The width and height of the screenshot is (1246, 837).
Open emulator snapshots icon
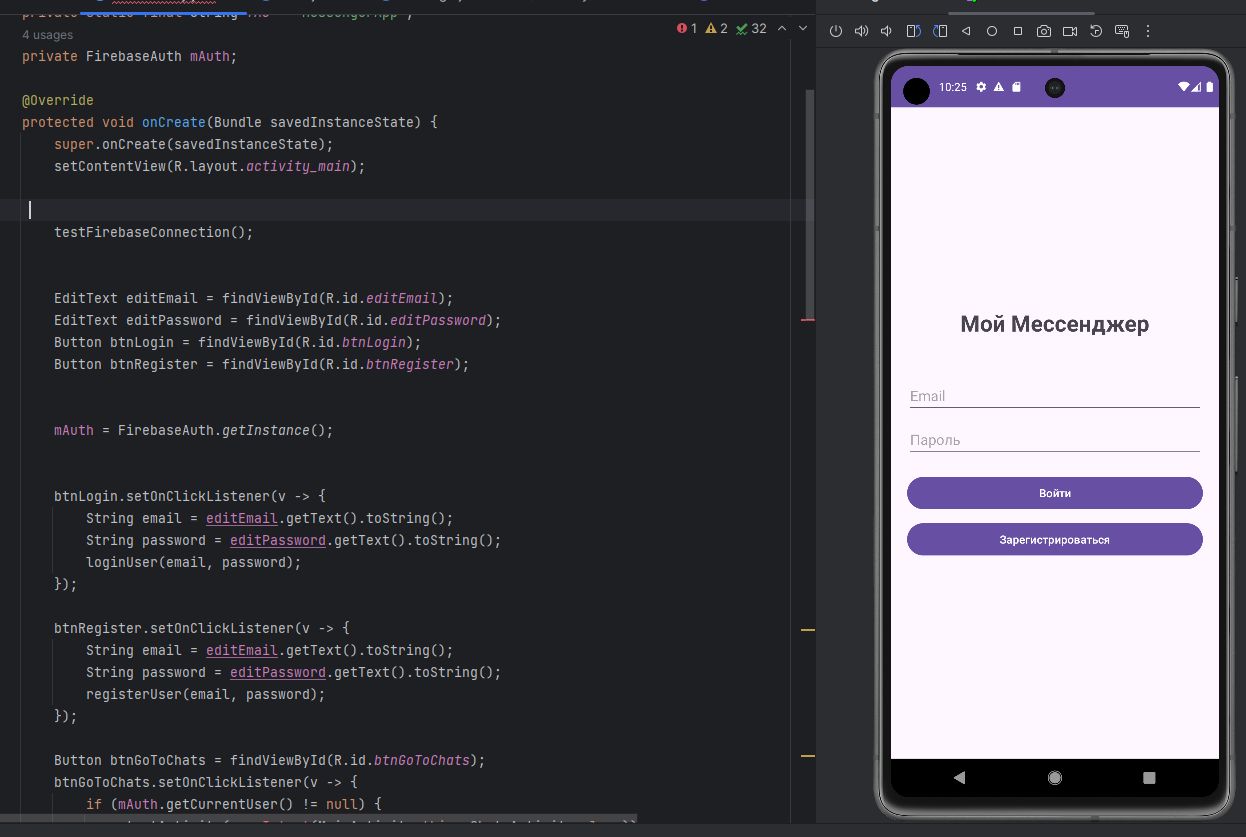[1096, 31]
